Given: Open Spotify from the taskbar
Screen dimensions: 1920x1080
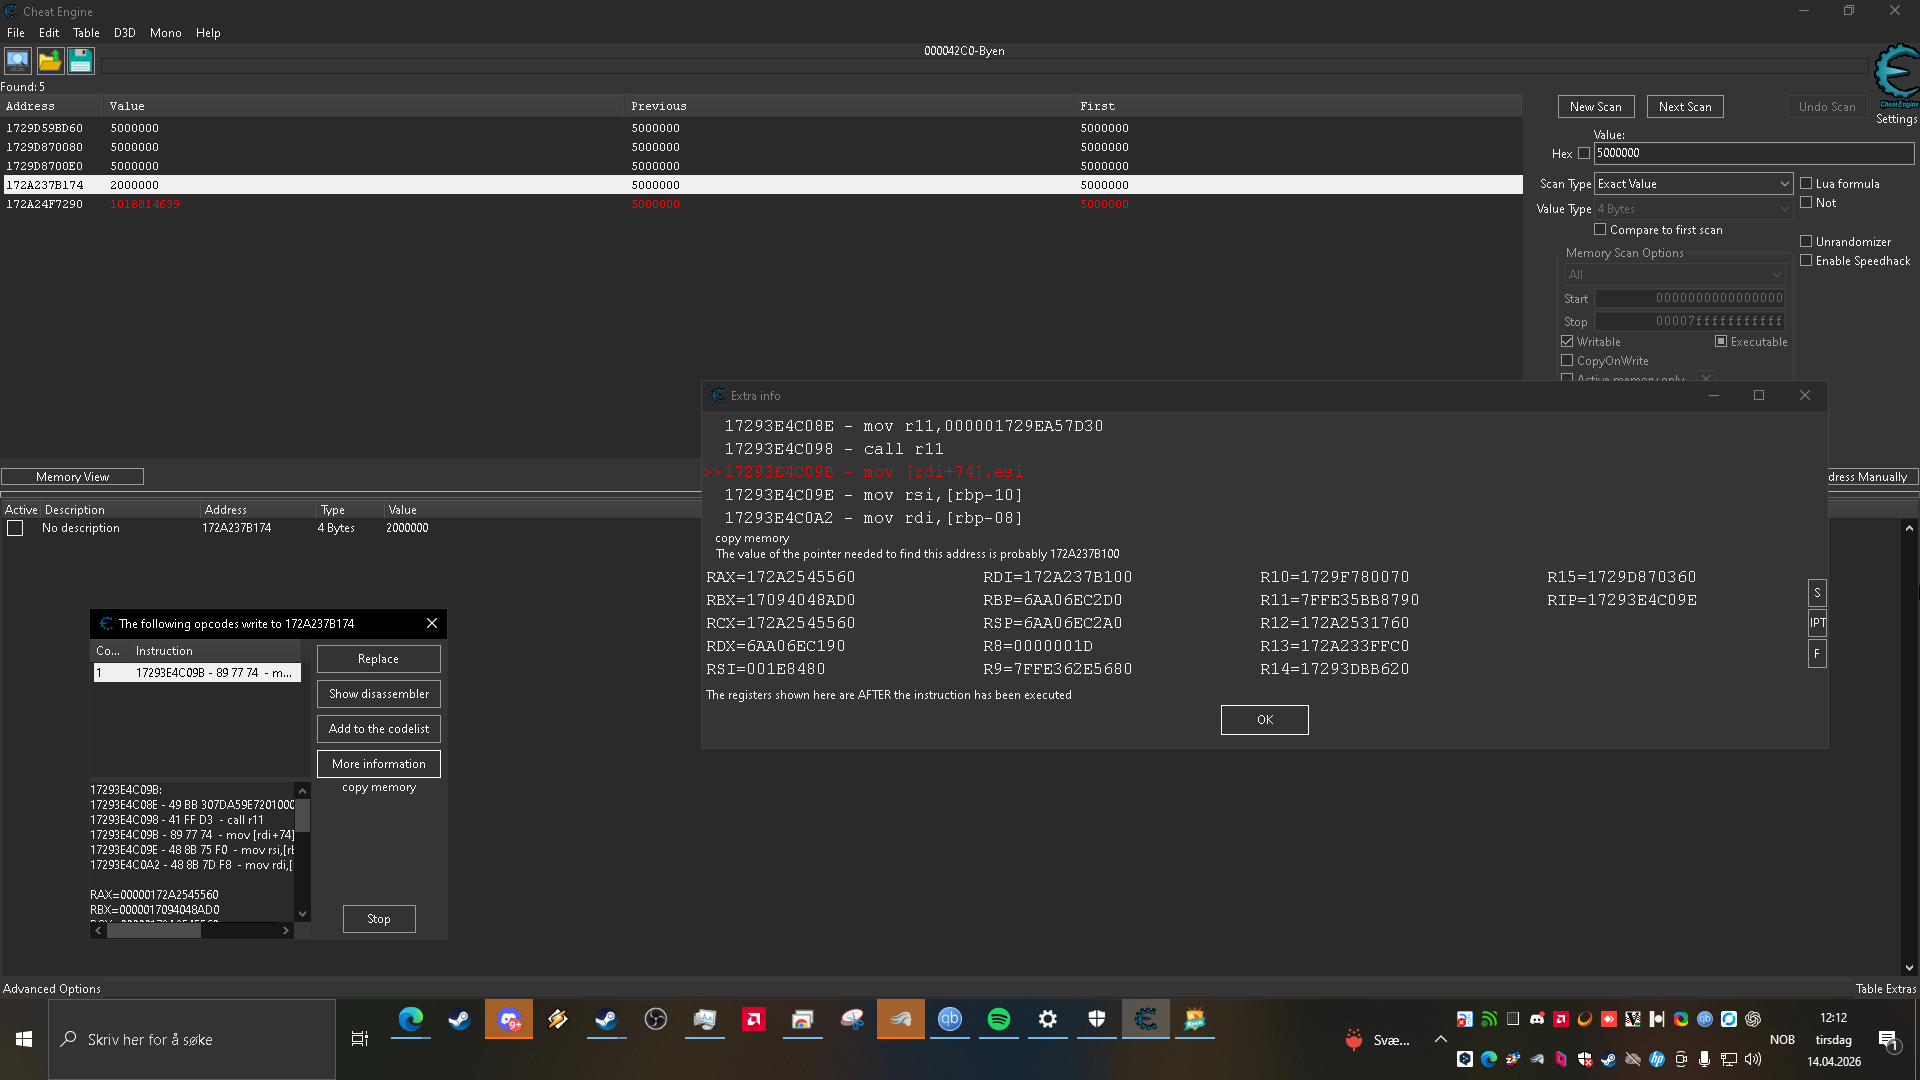Looking at the screenshot, I should point(998,1019).
